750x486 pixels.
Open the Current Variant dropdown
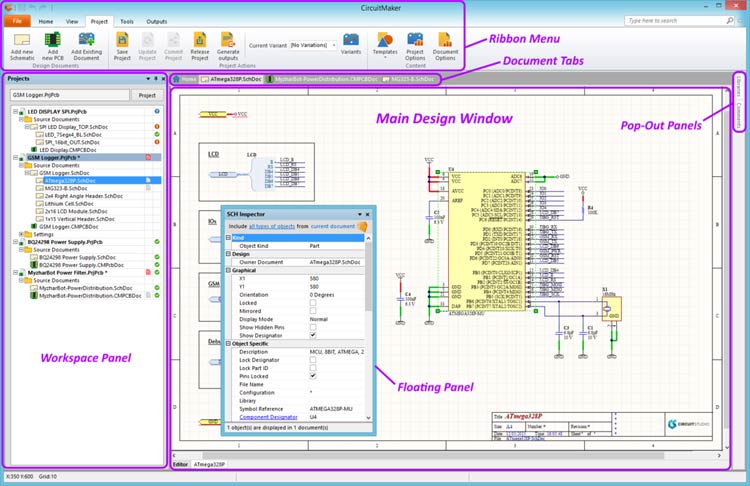(x=333, y=45)
